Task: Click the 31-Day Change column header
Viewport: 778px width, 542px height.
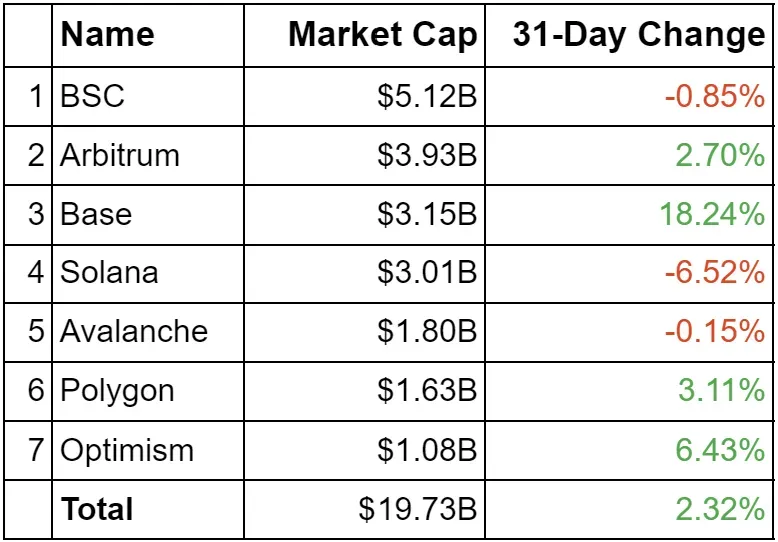Action: 638,36
